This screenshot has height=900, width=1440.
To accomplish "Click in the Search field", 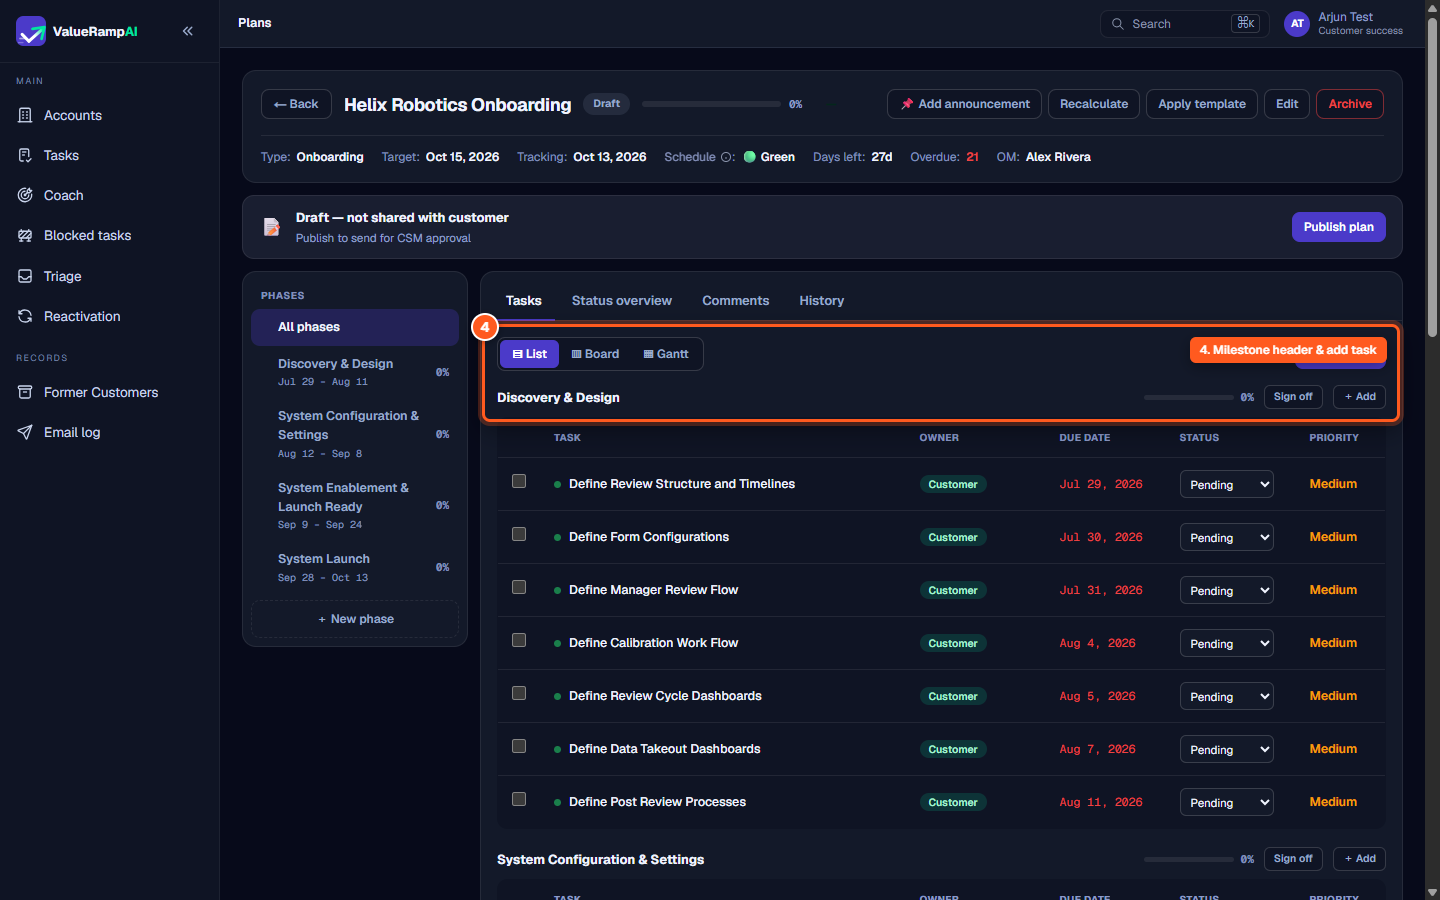I will pos(1184,24).
